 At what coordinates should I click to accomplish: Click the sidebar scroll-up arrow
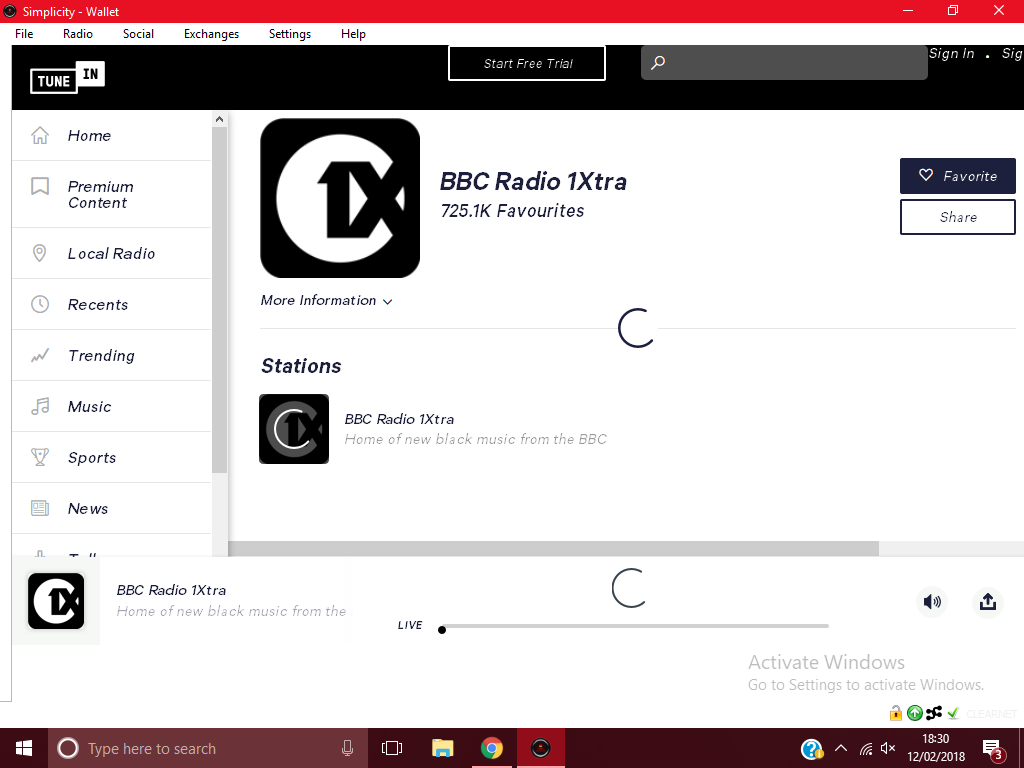point(219,119)
